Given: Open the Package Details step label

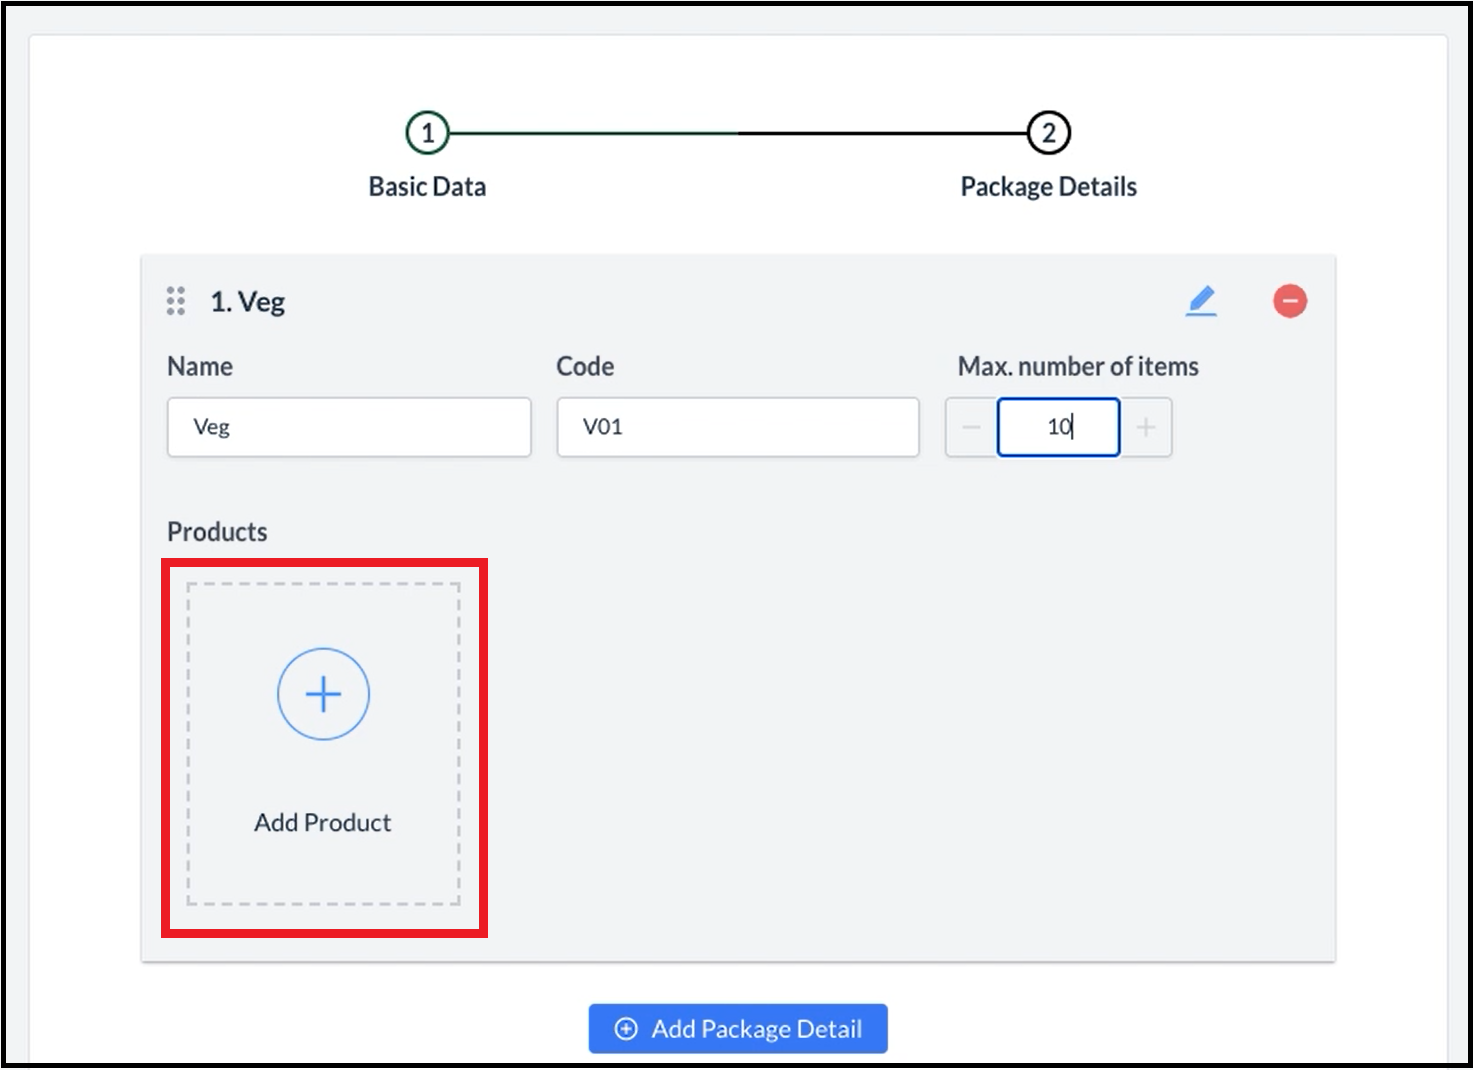Looking at the screenshot, I should [1048, 187].
